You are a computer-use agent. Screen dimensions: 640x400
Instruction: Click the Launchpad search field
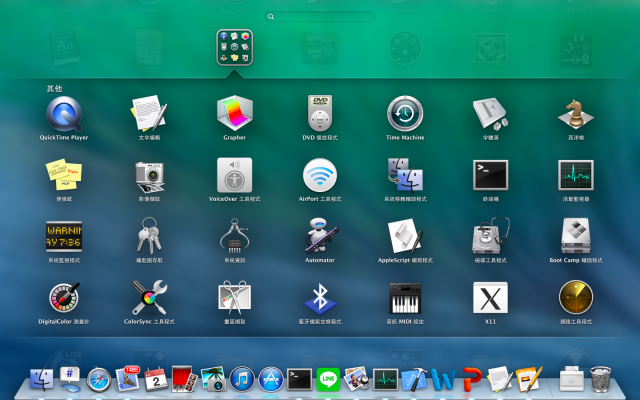pos(320,17)
